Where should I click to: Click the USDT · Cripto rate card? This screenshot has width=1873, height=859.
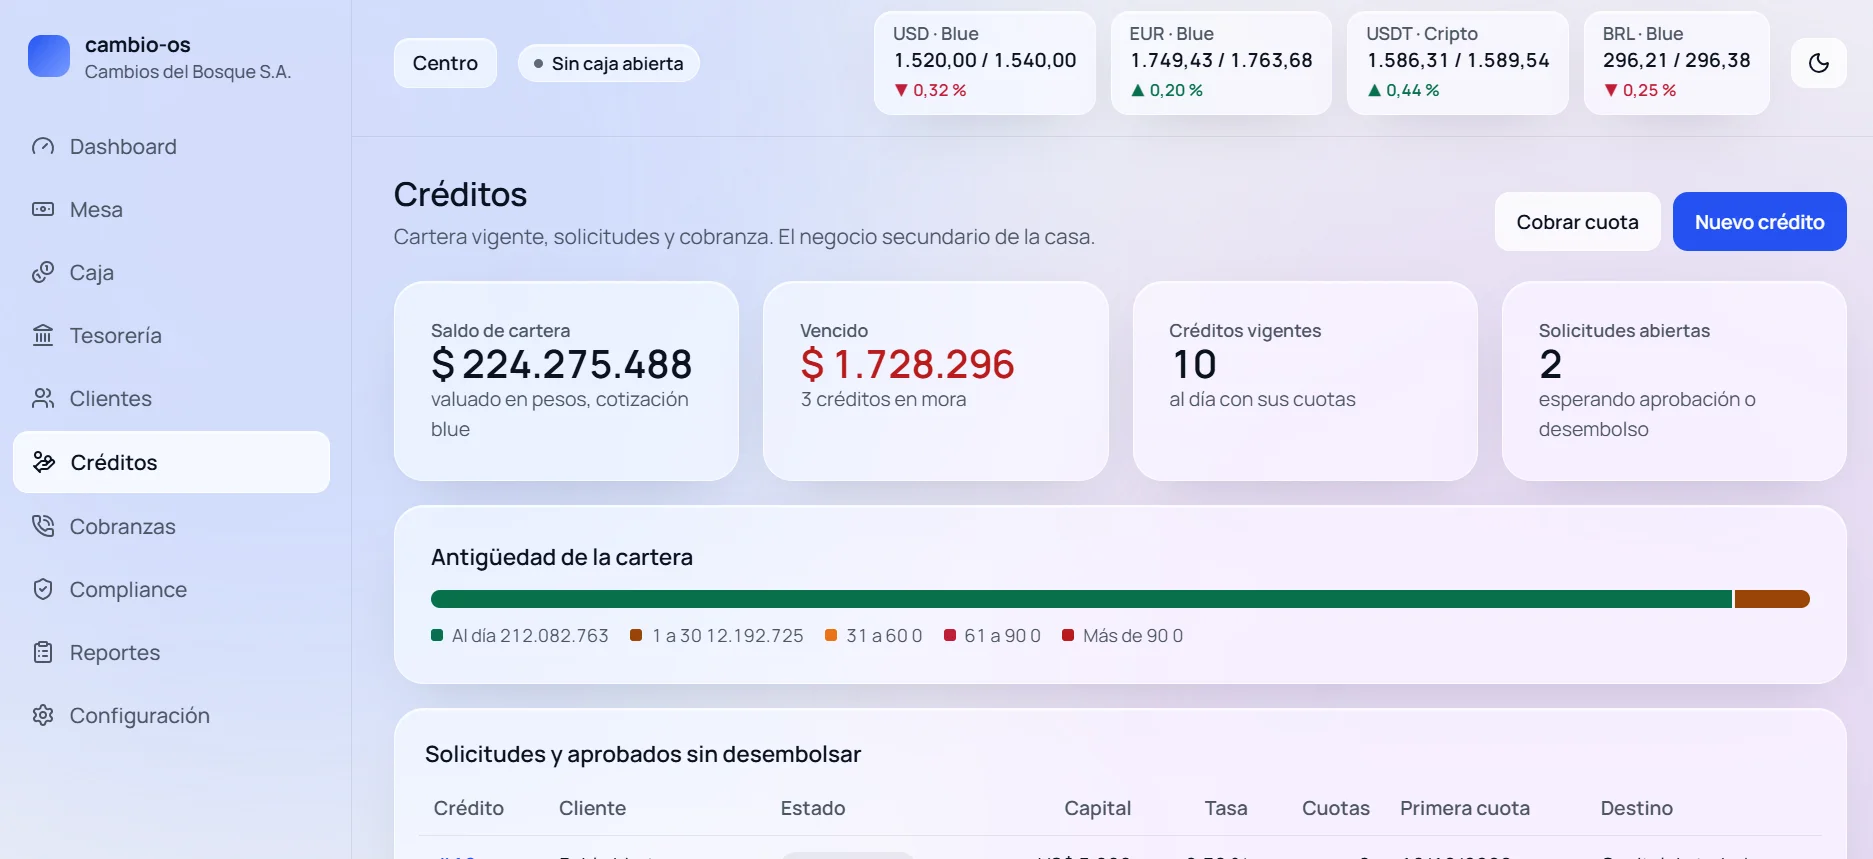[1458, 63]
